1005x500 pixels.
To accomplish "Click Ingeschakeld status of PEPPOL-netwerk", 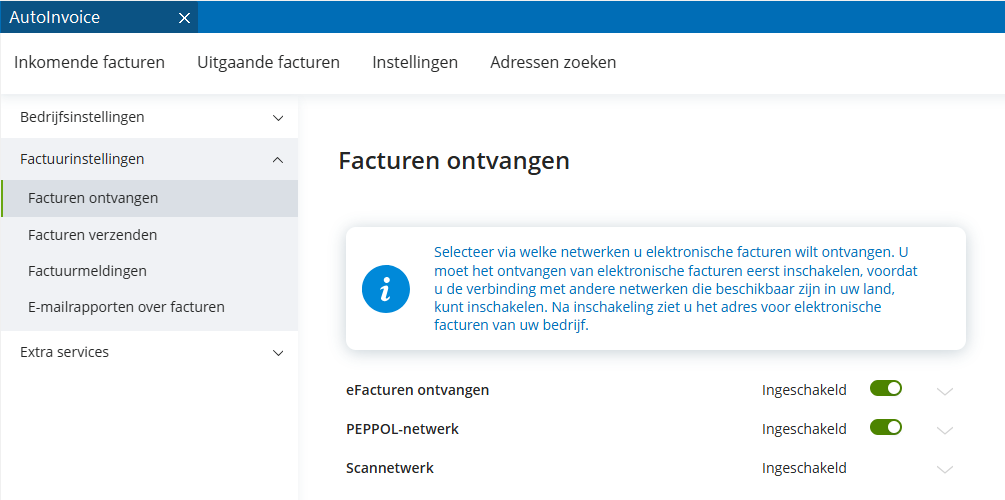I will 804,429.
